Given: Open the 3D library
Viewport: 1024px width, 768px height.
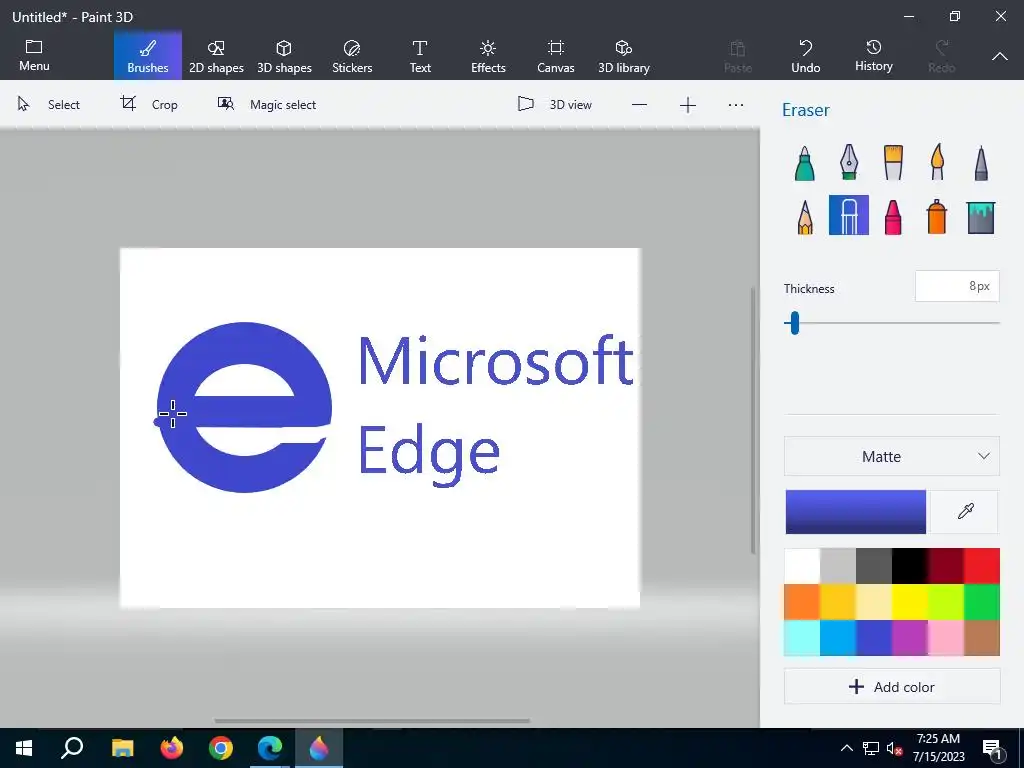Looking at the screenshot, I should coord(624,56).
